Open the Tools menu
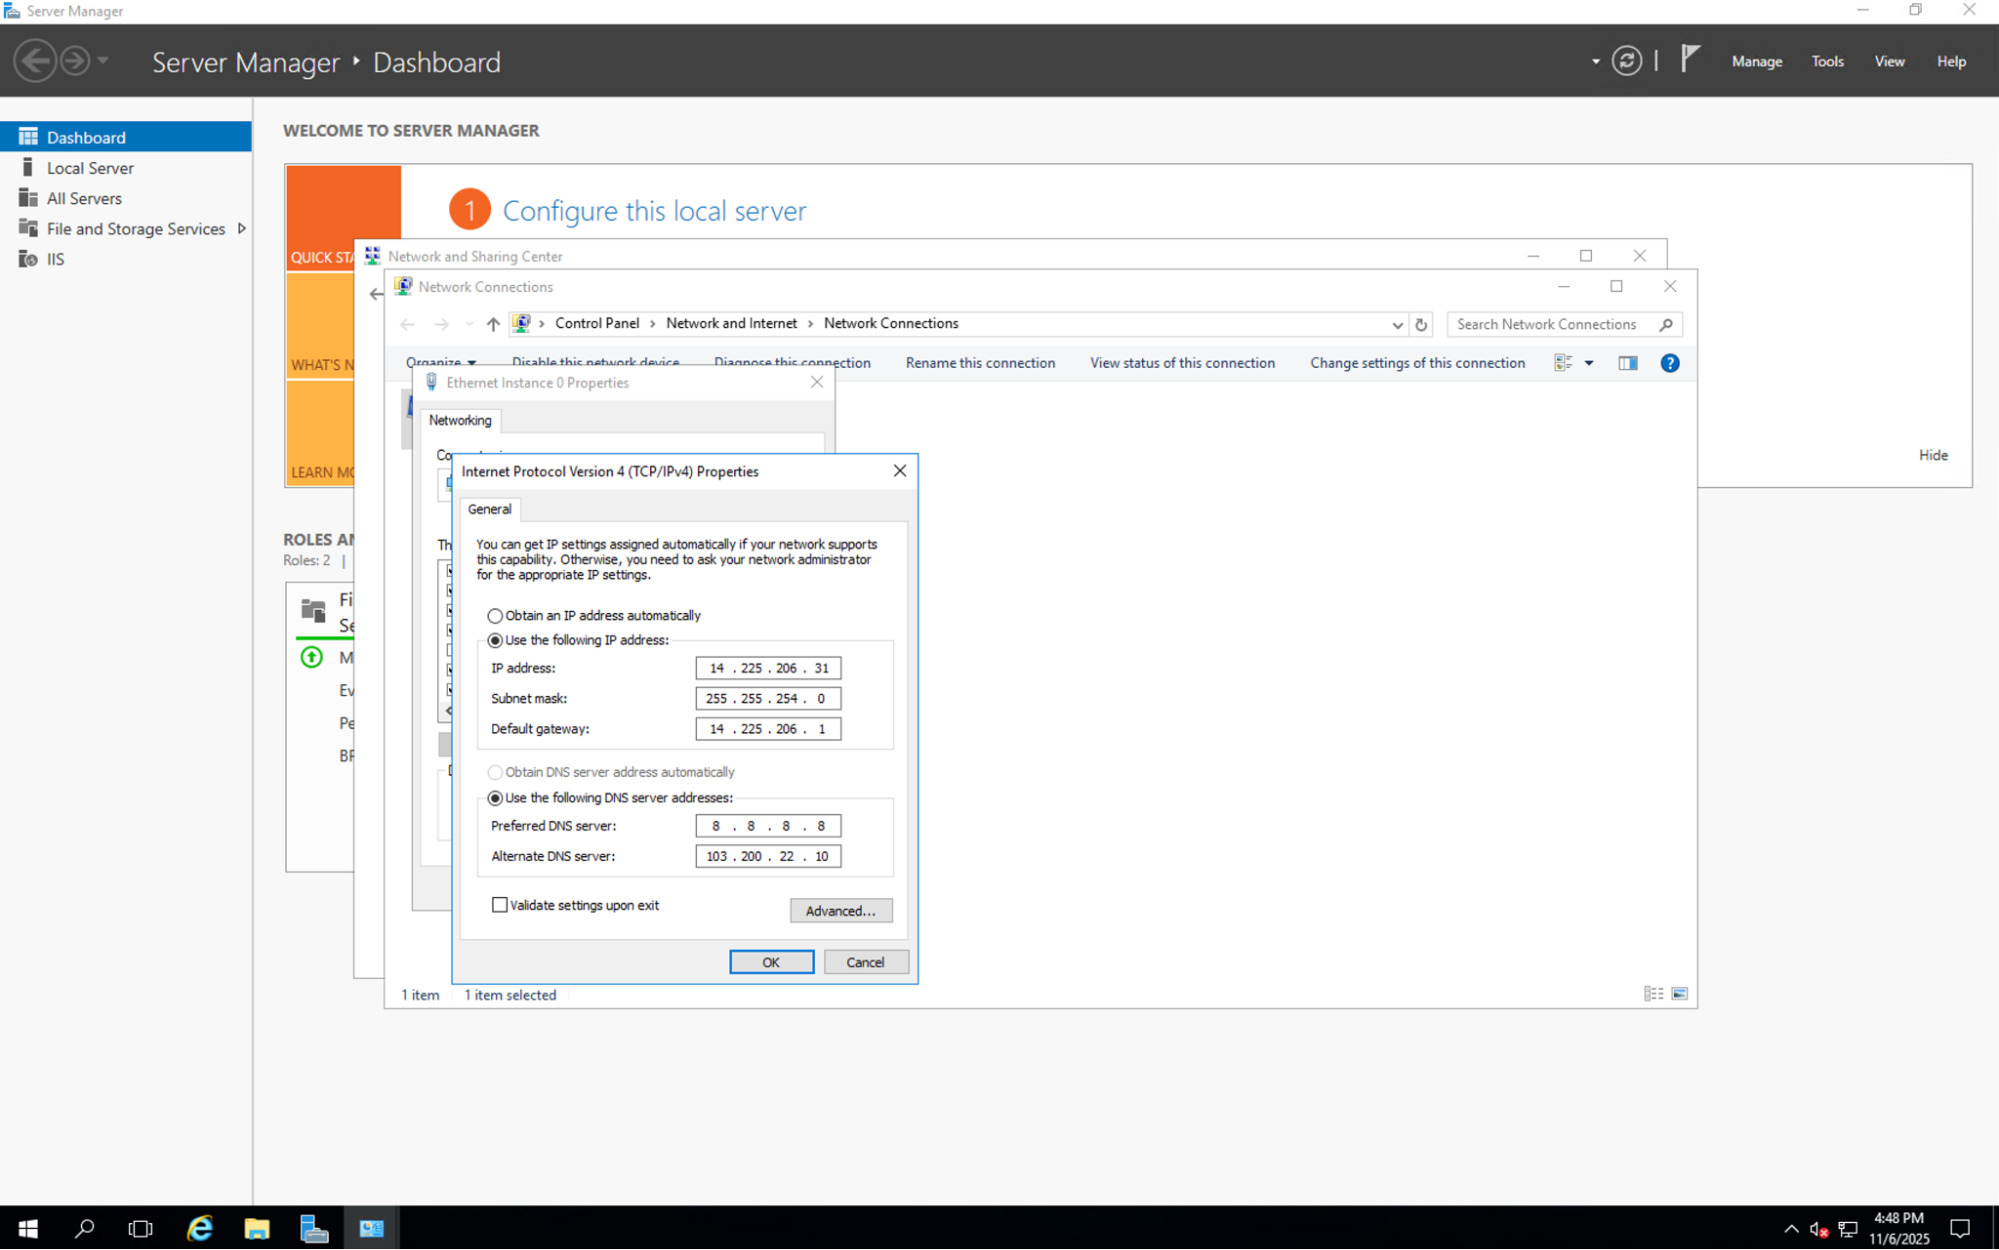The width and height of the screenshot is (1999, 1250). 1827,61
